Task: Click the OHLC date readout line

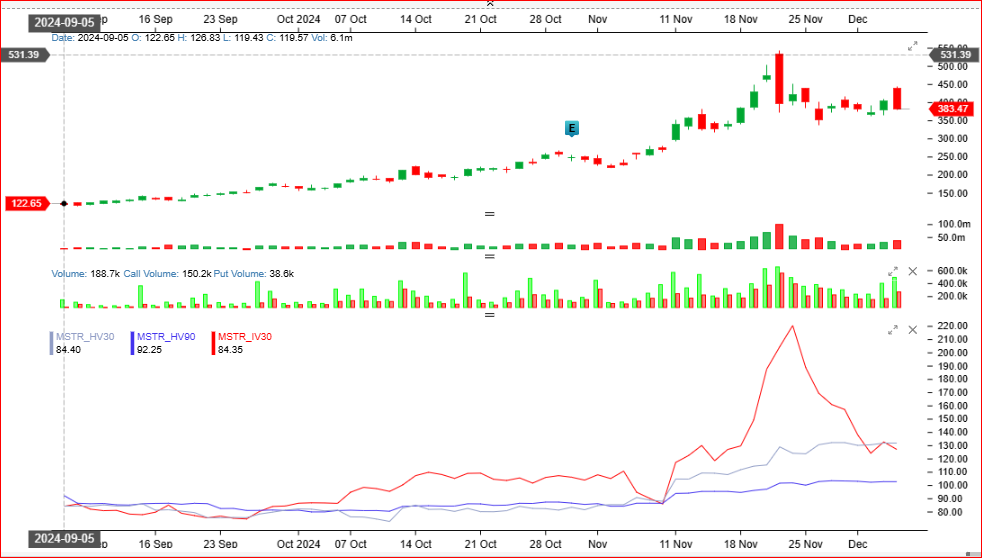Action: click(202, 38)
